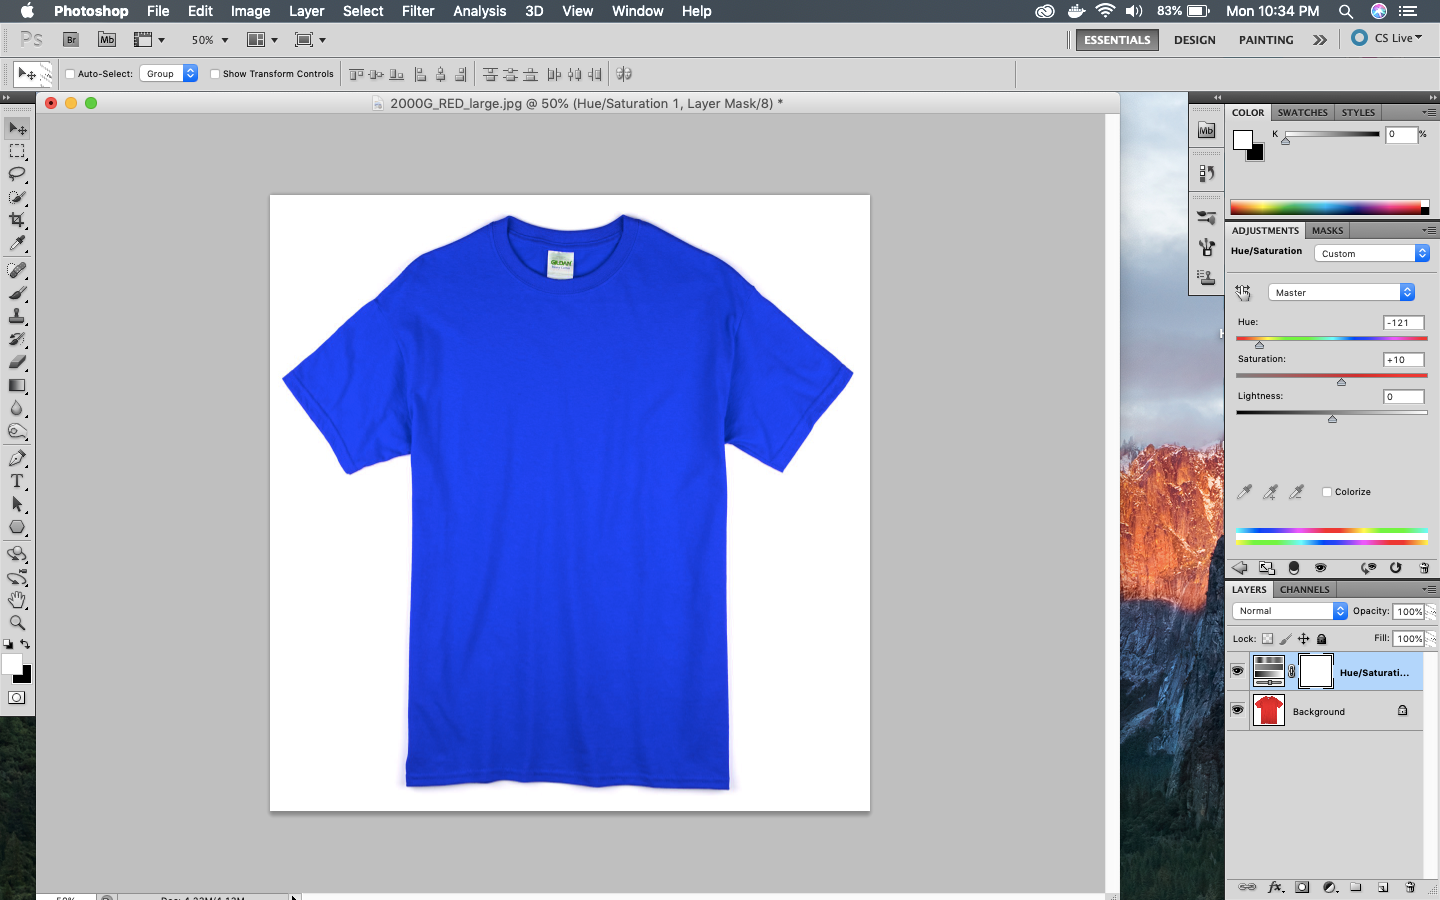Add a layer style with fx button
Viewport: 1440px width, 900px height.
pos(1275,887)
